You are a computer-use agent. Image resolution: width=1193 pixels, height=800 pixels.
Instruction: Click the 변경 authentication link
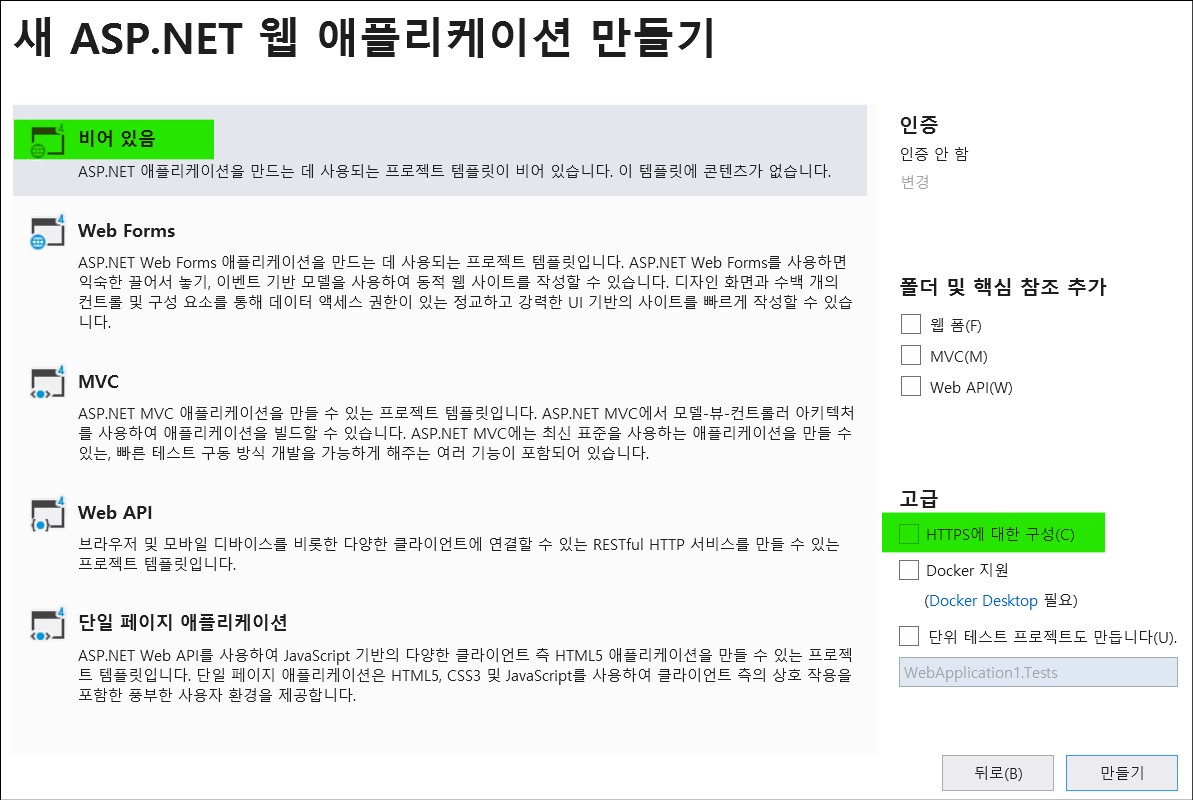pos(915,182)
